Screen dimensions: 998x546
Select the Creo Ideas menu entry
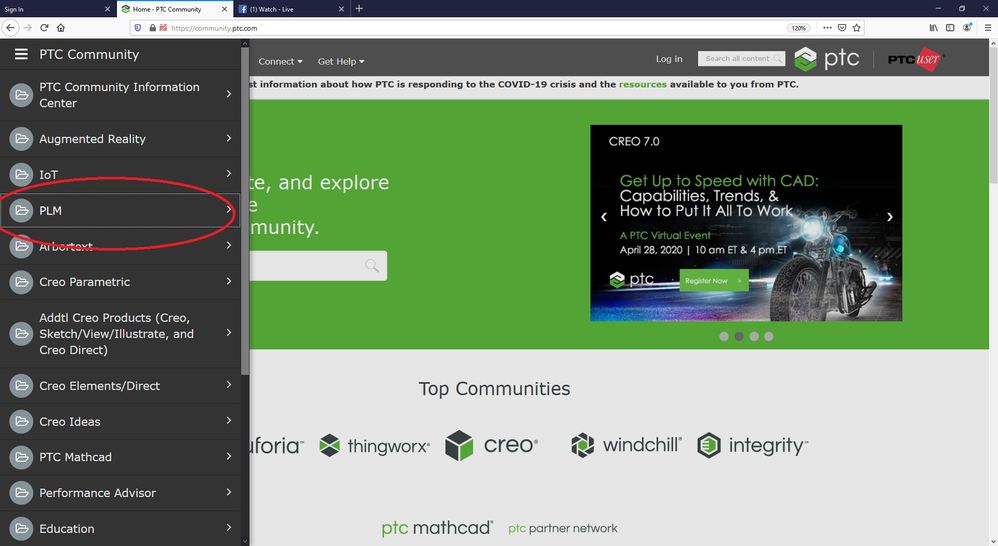pos(120,421)
